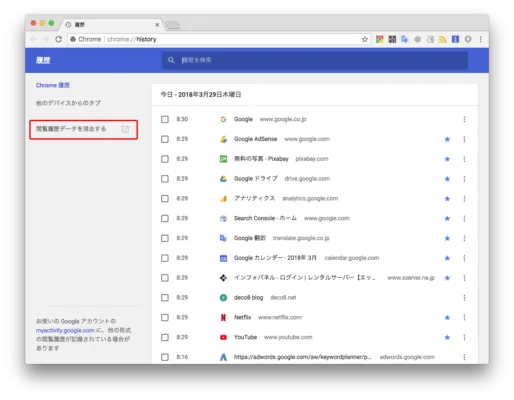Open the Search Console history entry
514x400 pixels.
[x=265, y=218]
